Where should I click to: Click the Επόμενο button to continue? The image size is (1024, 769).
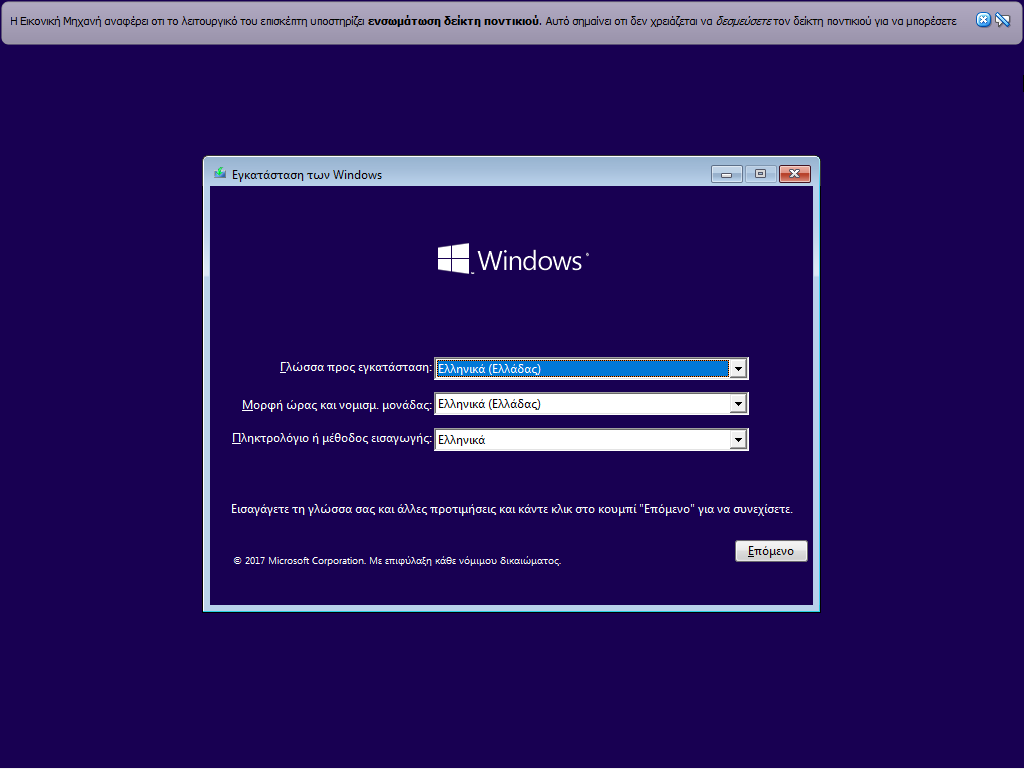[x=771, y=551]
